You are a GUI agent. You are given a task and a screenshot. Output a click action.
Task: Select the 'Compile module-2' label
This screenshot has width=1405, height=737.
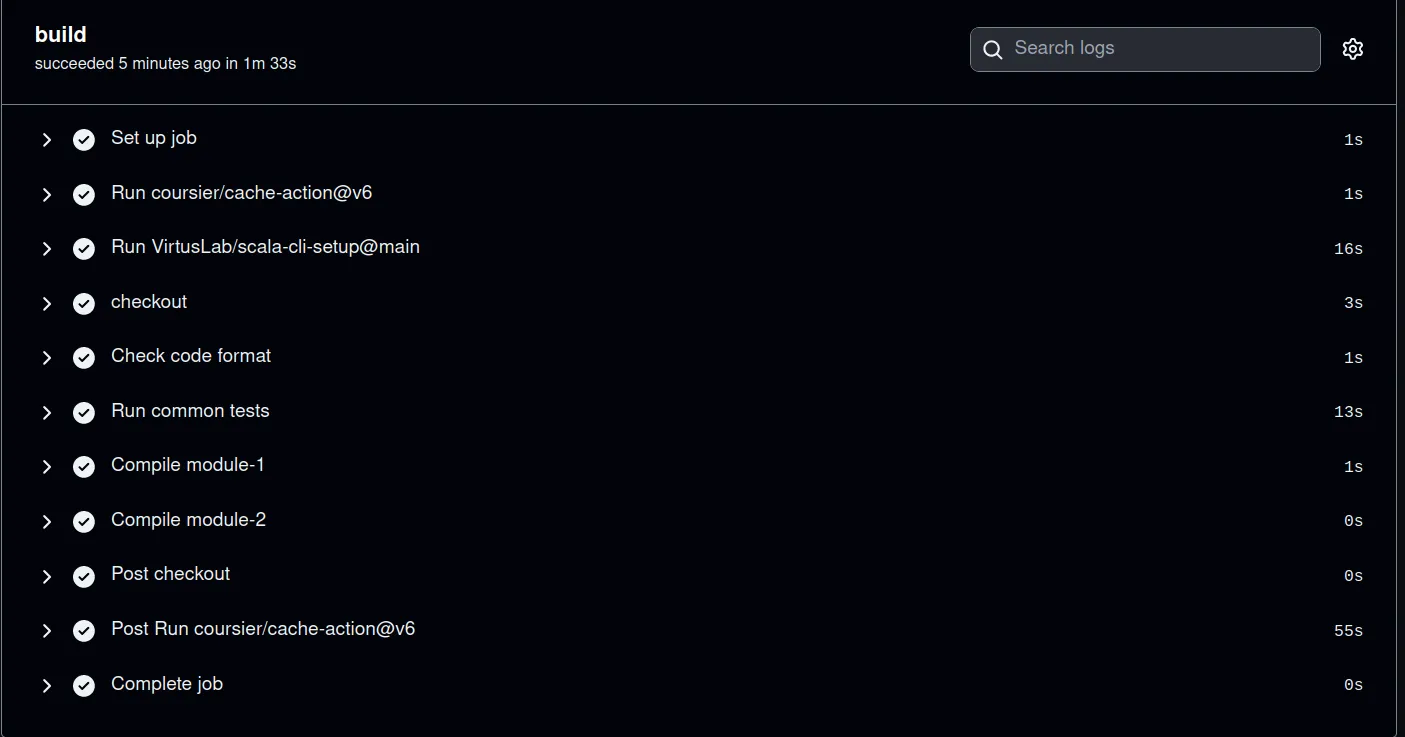click(x=188, y=520)
